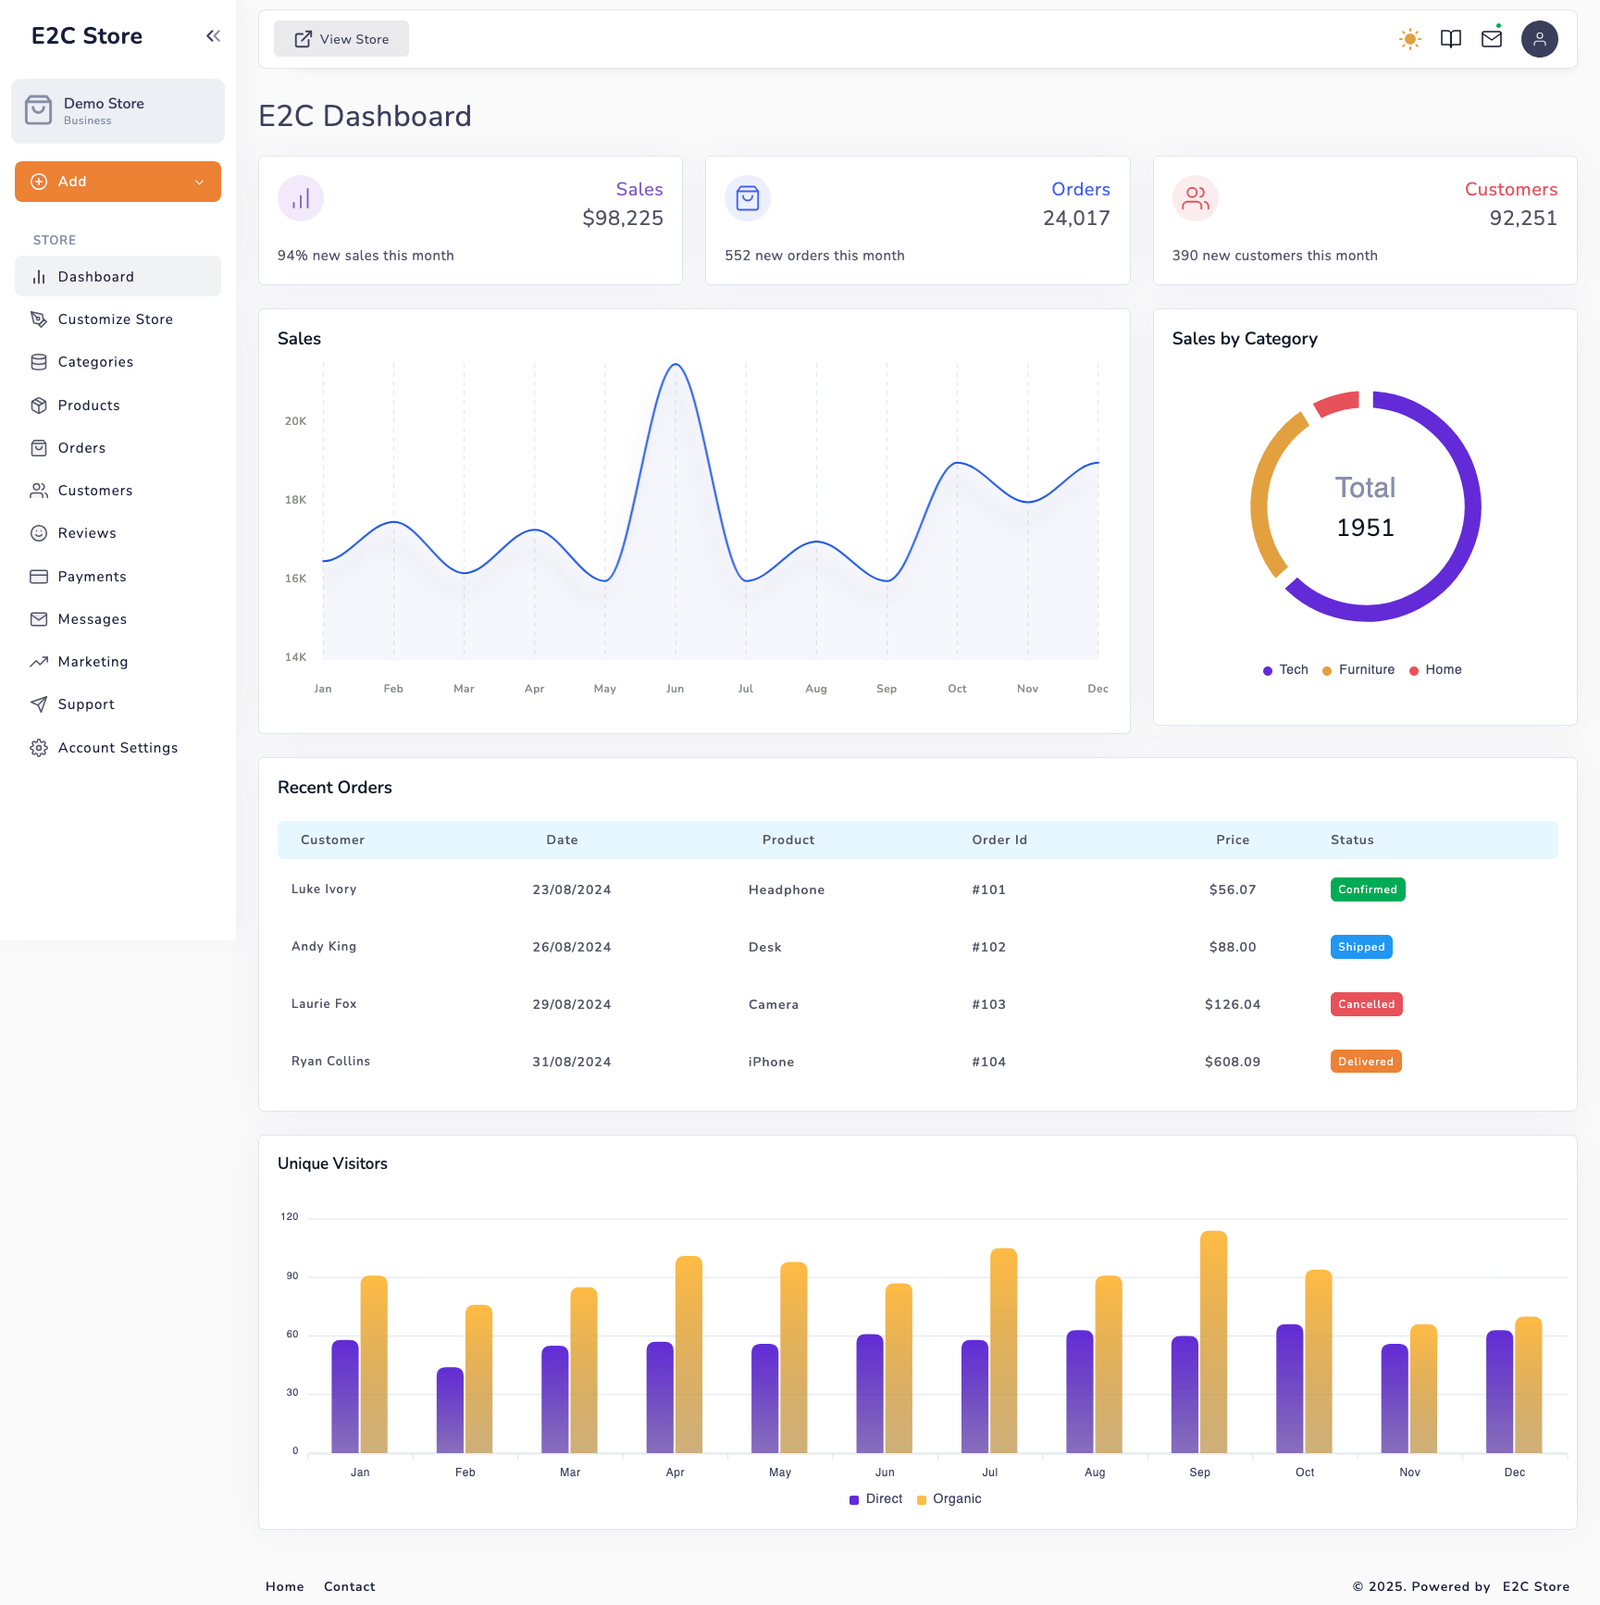Open Account Settings from the sidebar
Image resolution: width=1600 pixels, height=1605 pixels.
[x=117, y=747]
